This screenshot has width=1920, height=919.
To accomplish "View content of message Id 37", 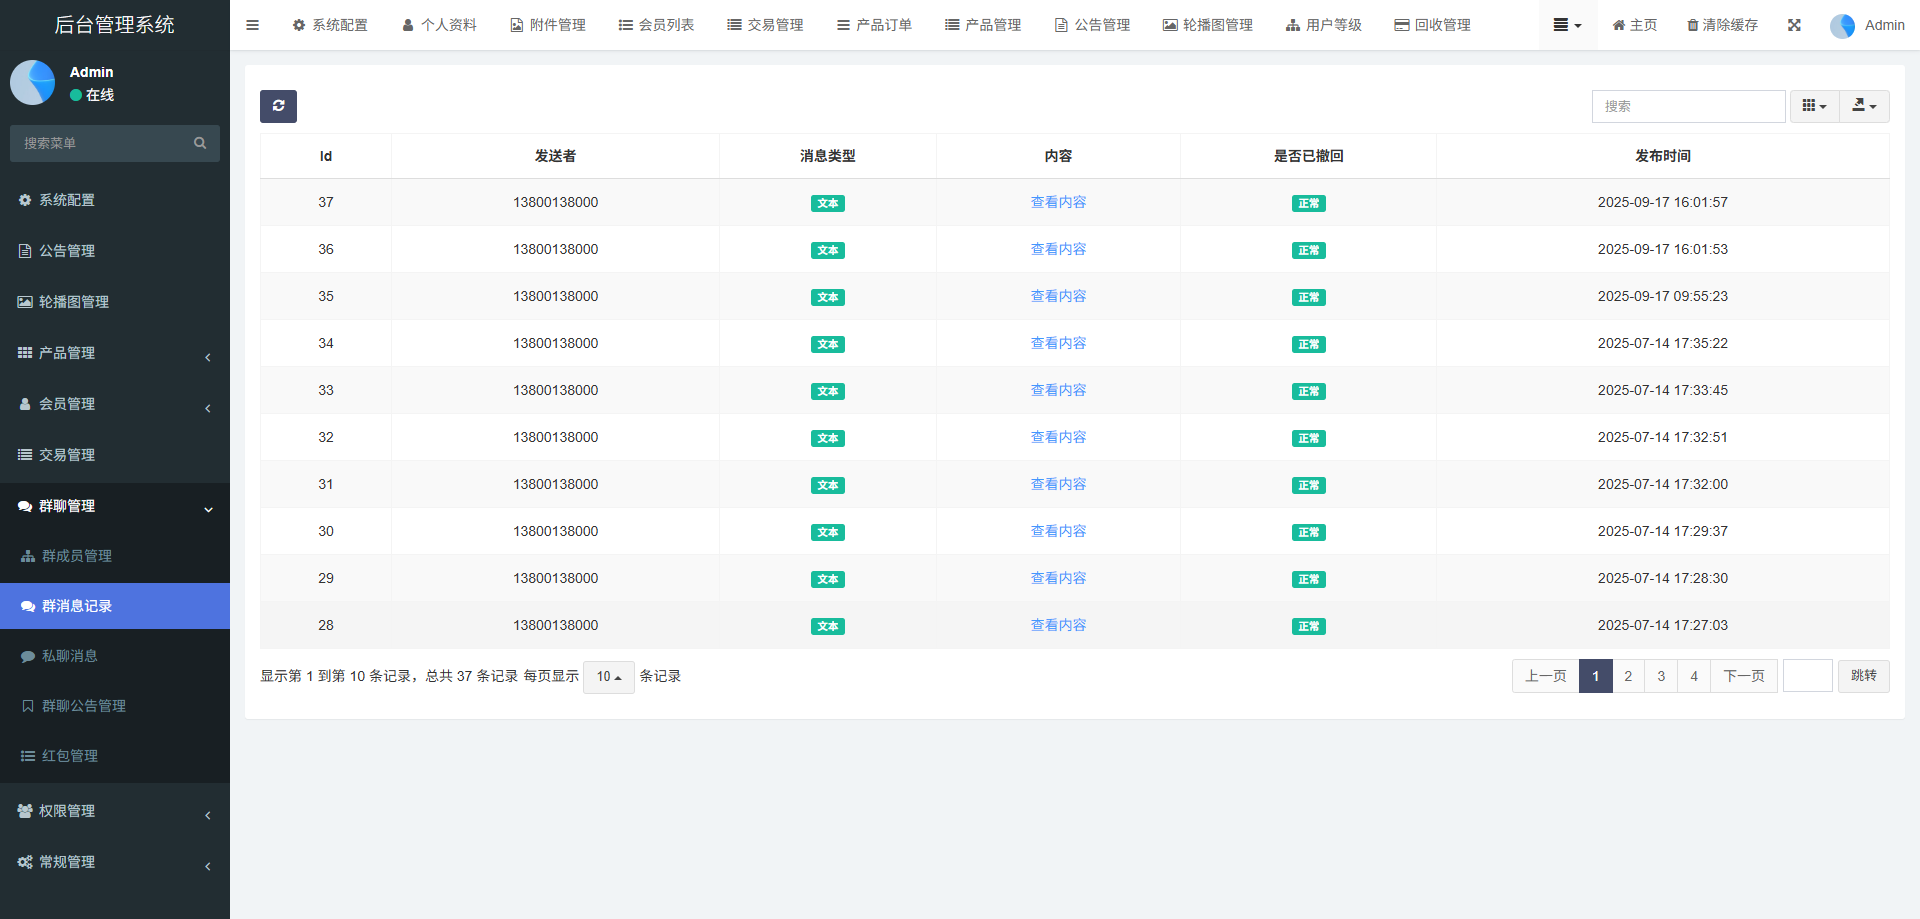I will 1058,202.
